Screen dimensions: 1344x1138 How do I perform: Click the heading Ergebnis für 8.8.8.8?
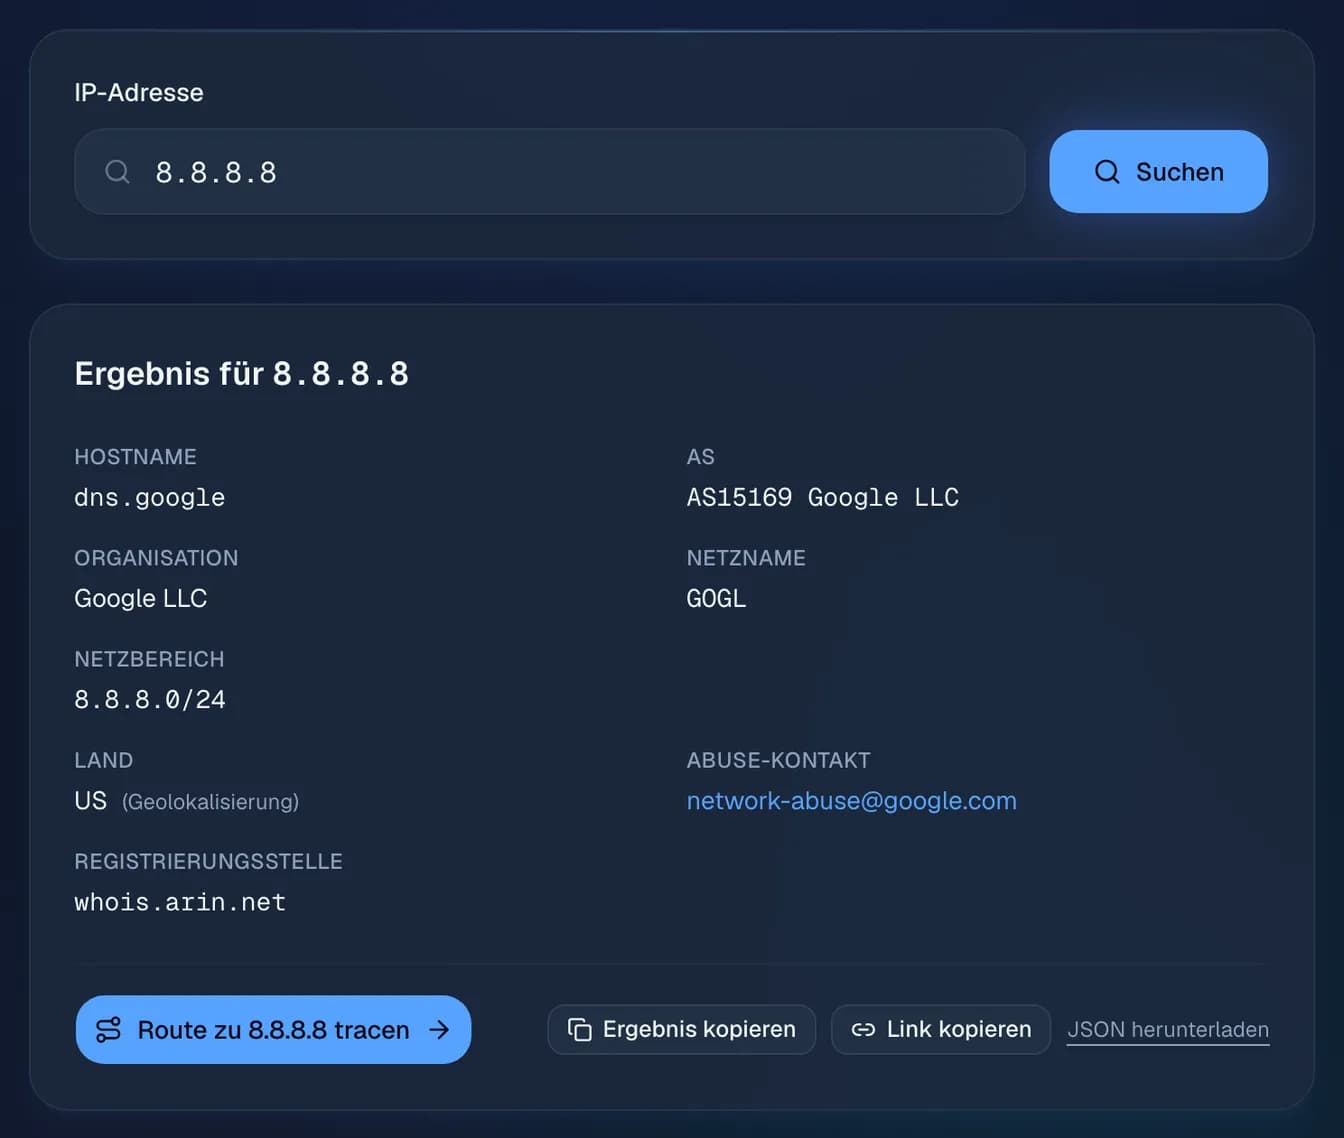tap(241, 374)
